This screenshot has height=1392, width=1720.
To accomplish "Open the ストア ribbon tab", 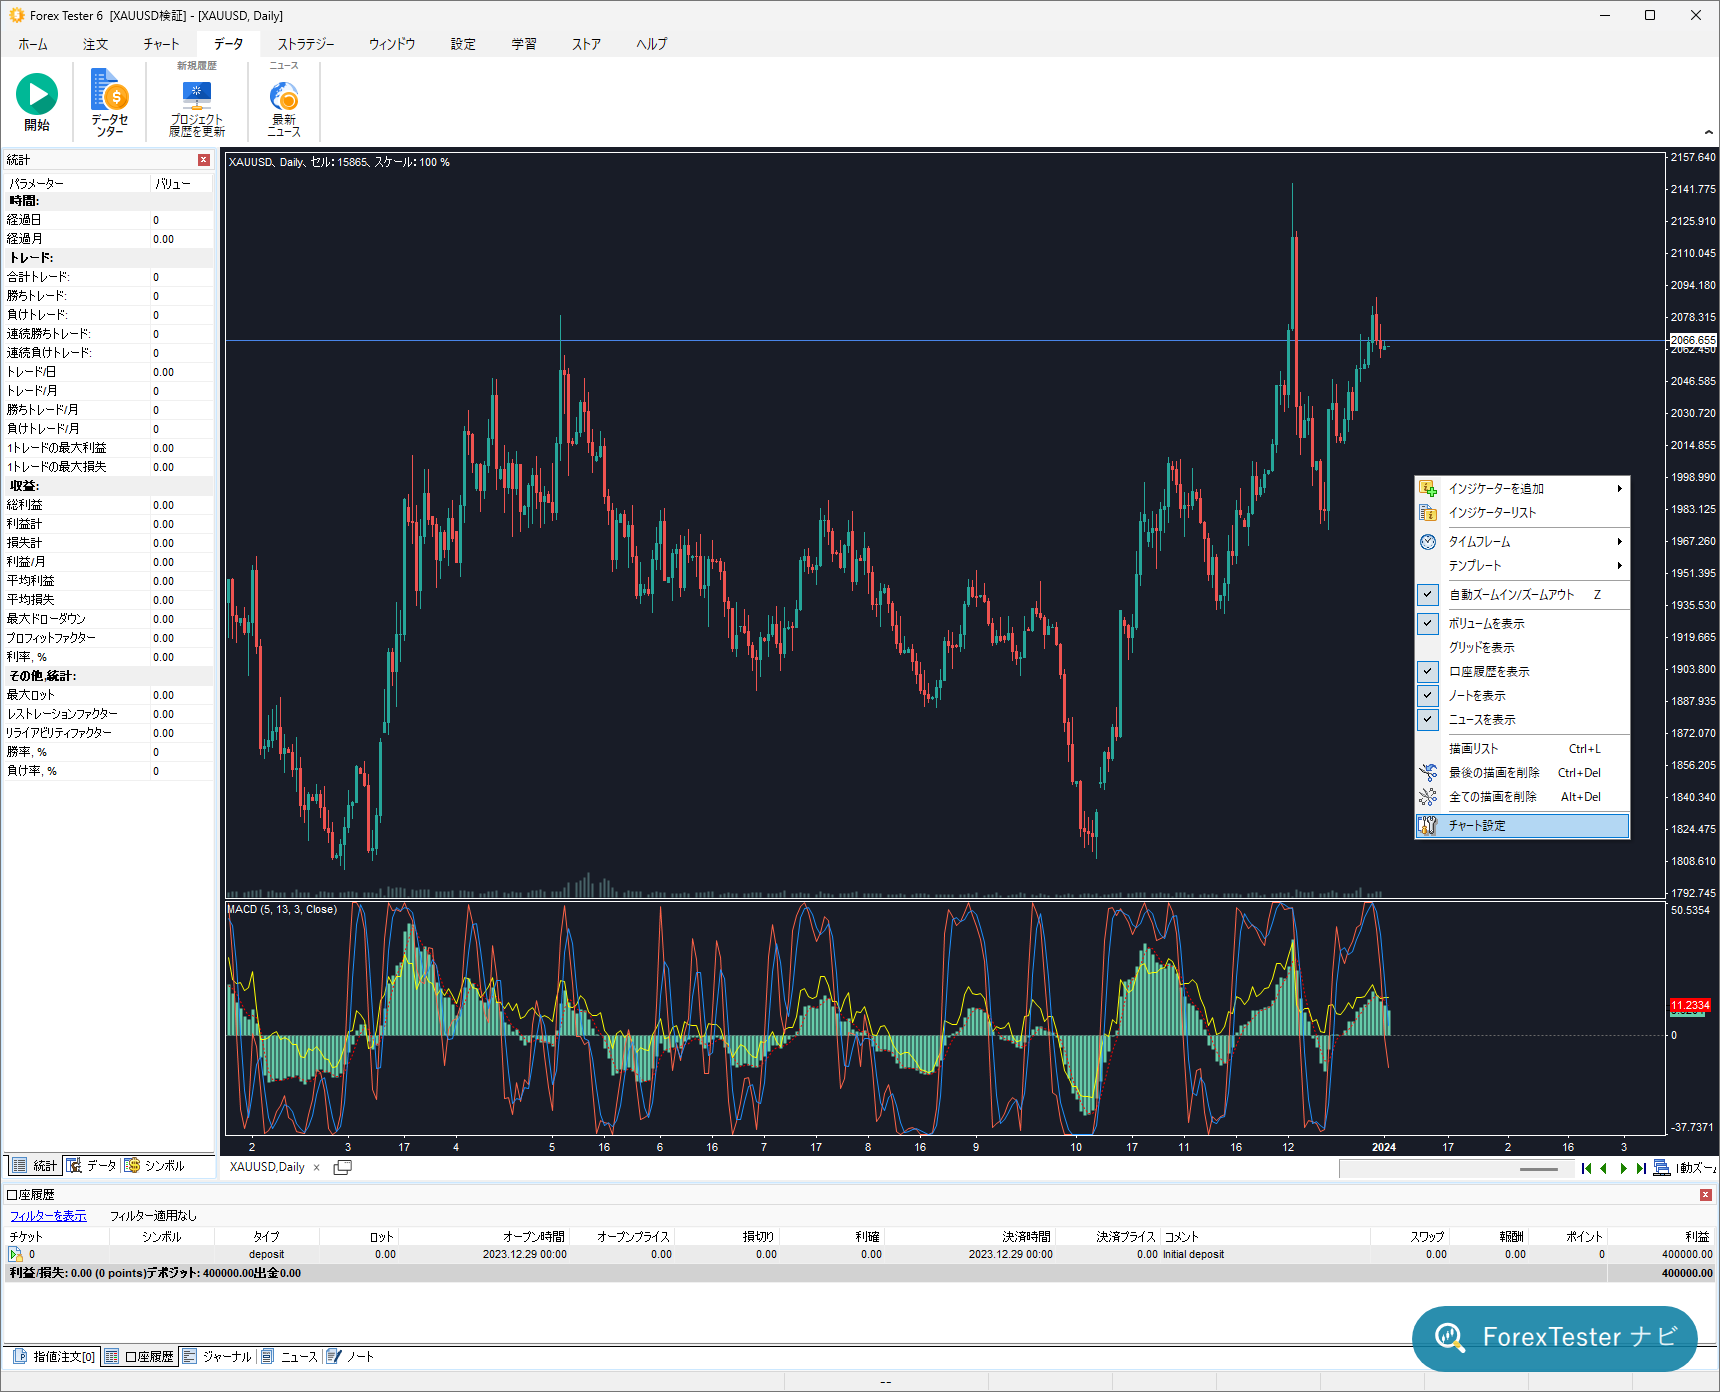I will (x=587, y=44).
